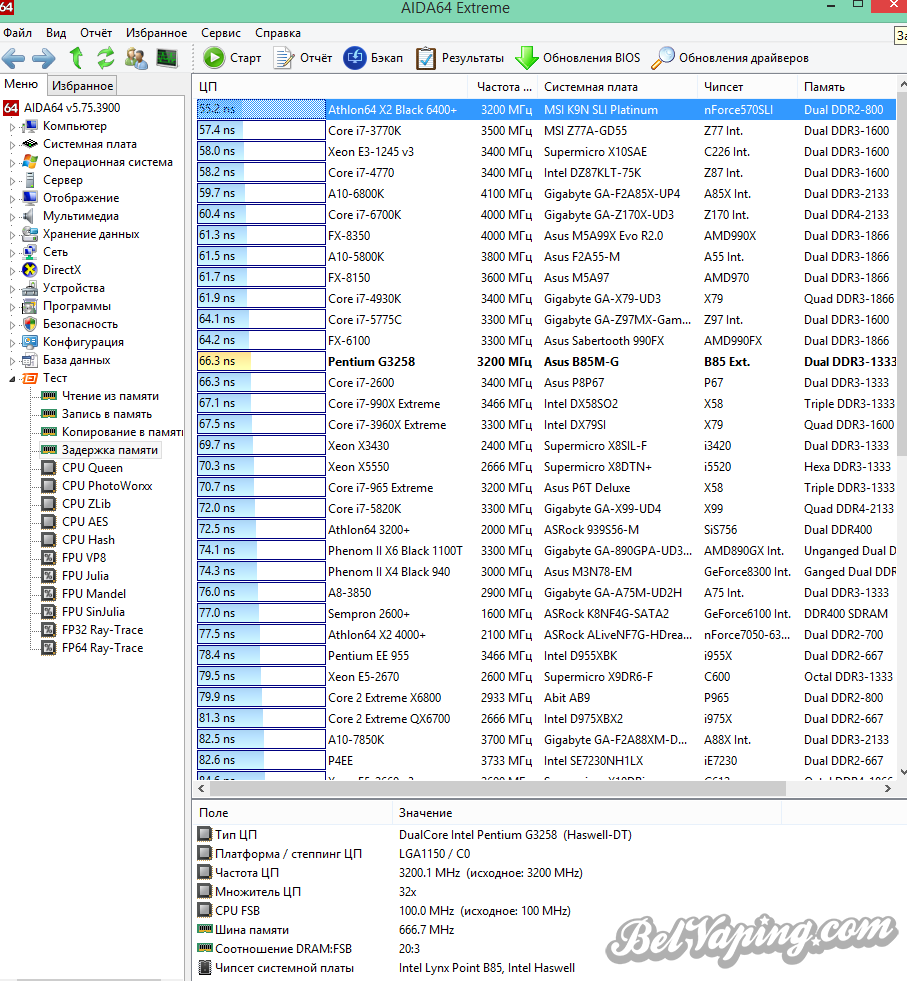Select the Сеть network icon in the tree
907x981 pixels.
tap(29, 252)
